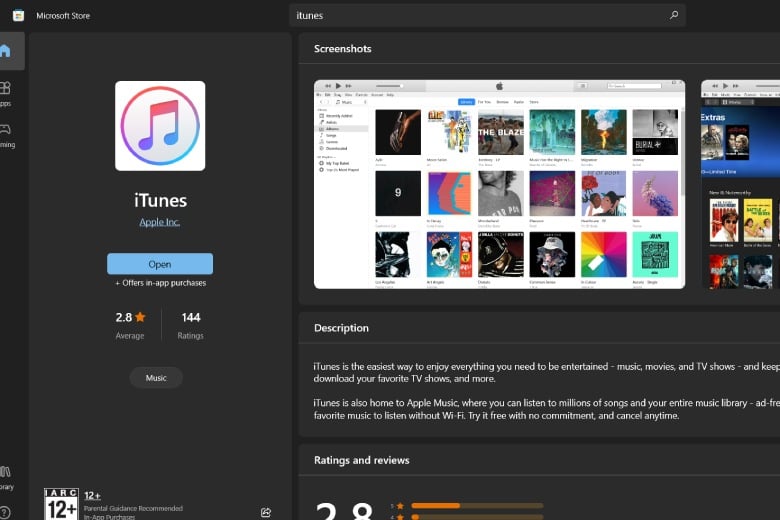
Task: Click the search box containing itunes
Action: (x=488, y=15)
